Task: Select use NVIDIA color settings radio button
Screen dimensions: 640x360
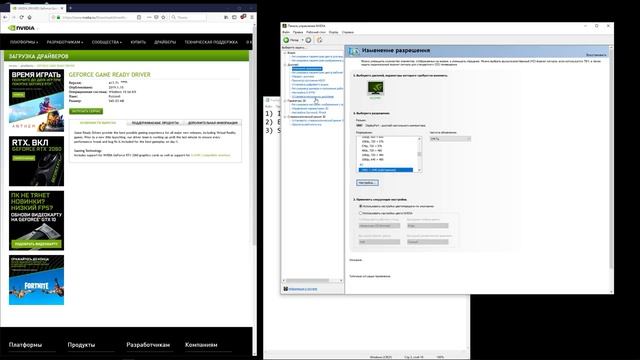Action: [360, 213]
